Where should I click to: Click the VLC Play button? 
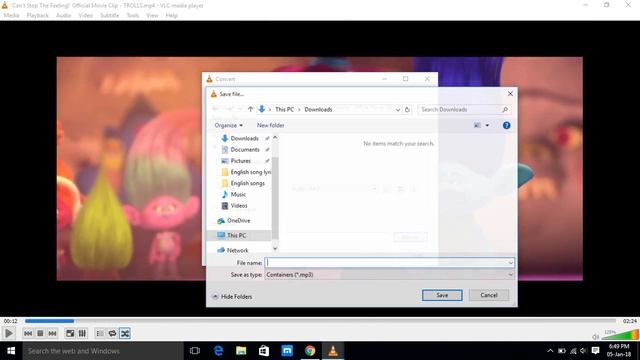(x=8, y=333)
